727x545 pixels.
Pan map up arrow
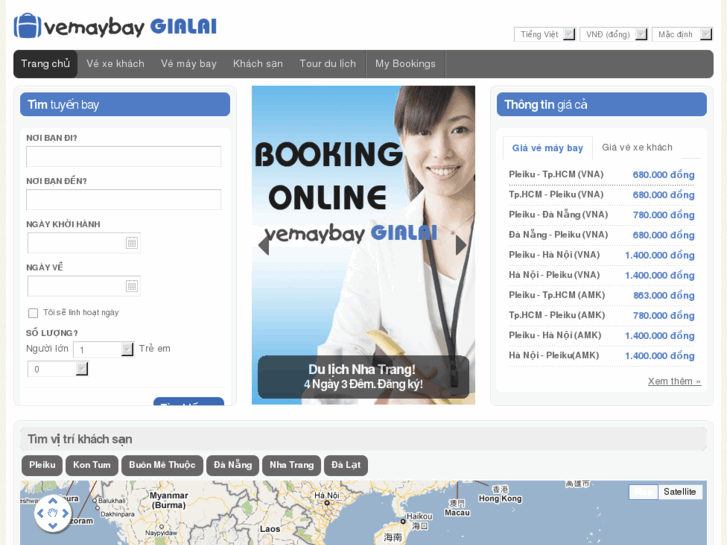pos(52,501)
